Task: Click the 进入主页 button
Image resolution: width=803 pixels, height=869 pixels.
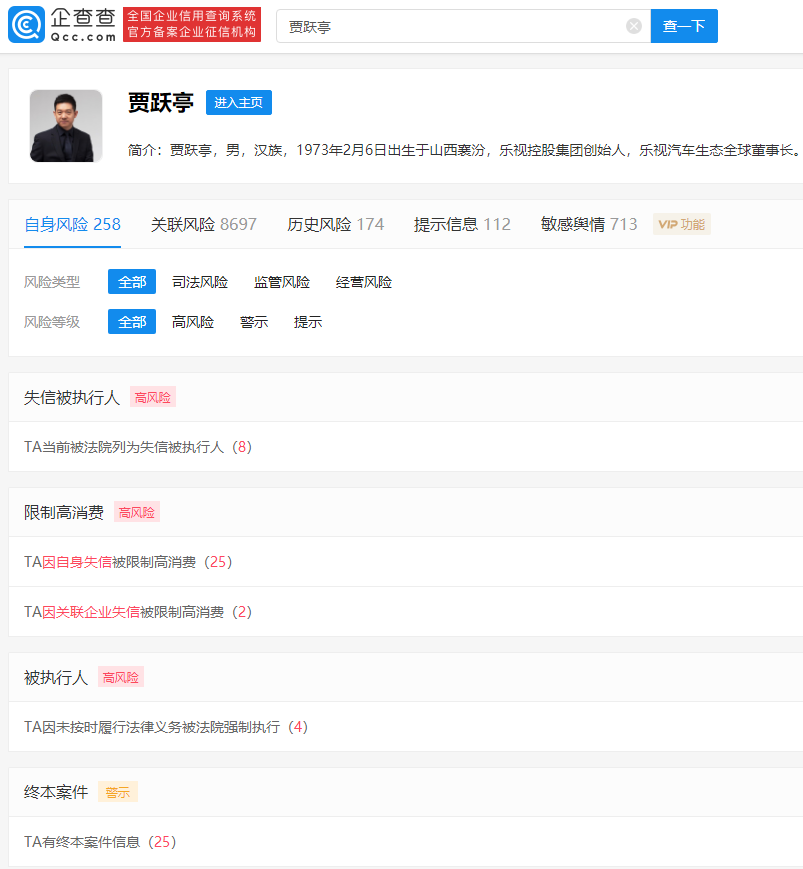Action: [x=238, y=102]
